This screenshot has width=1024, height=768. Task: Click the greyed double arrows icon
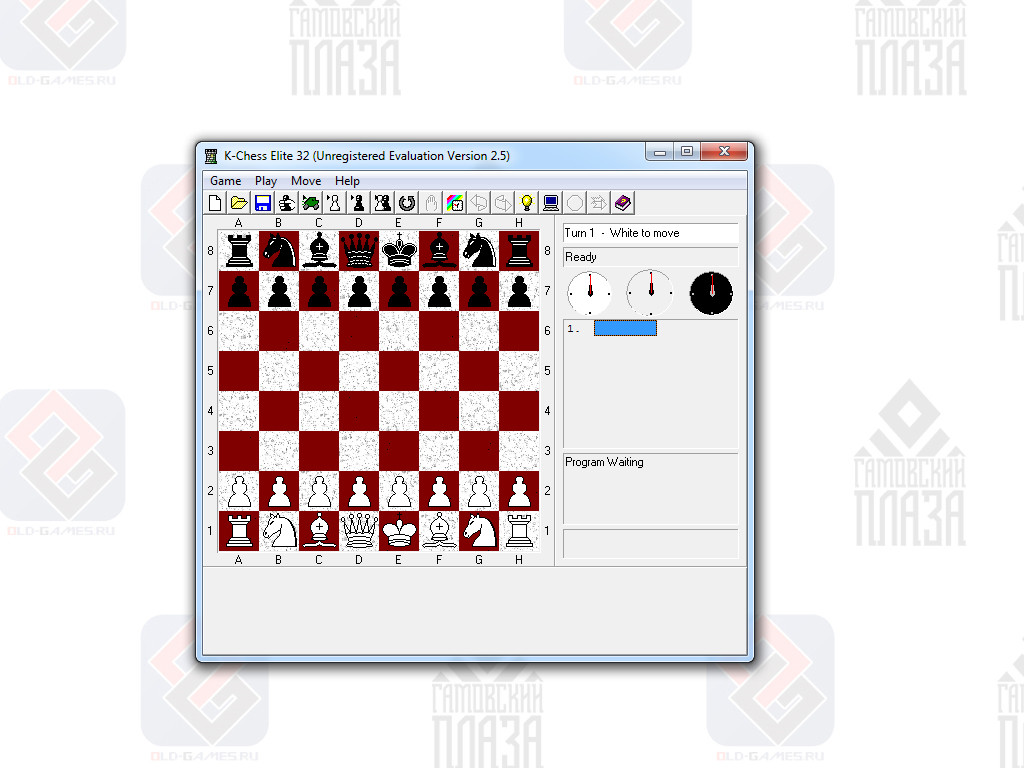(599, 203)
